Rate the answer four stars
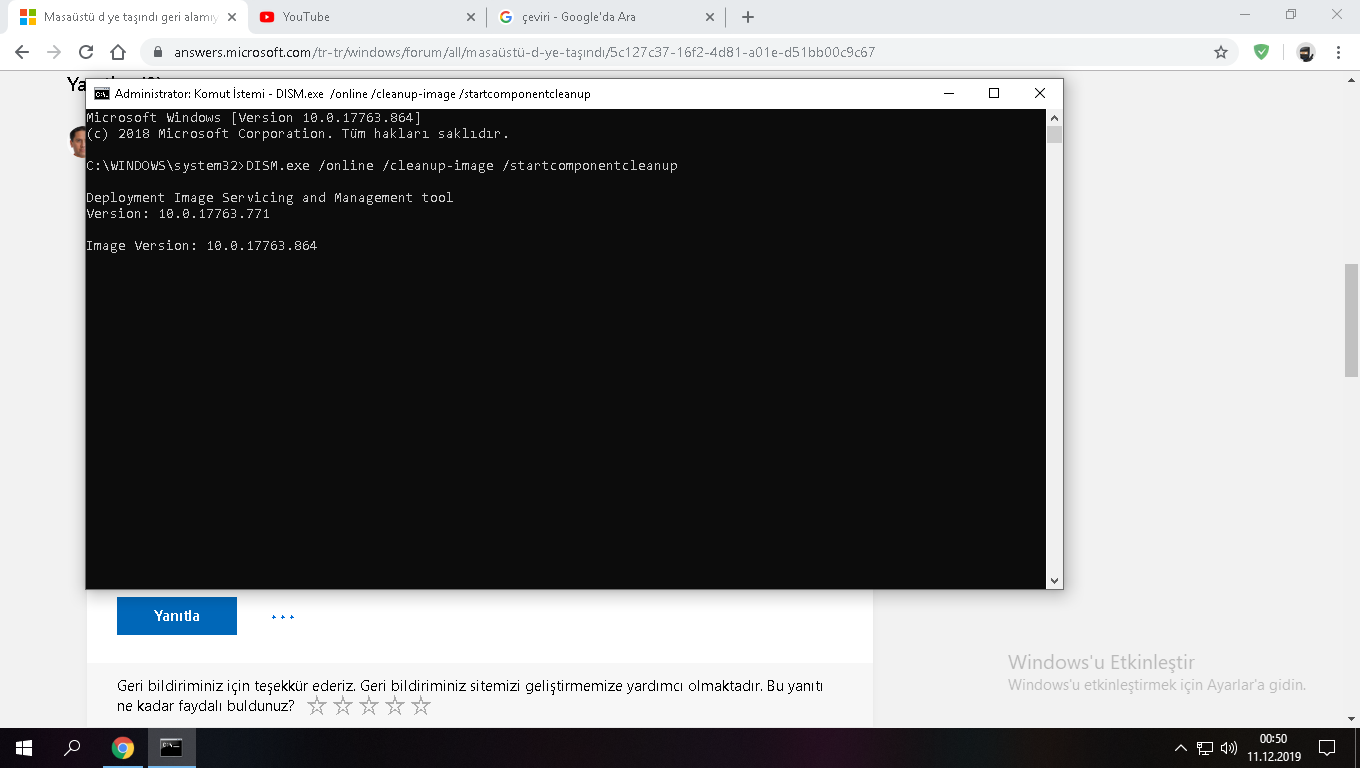This screenshot has height=768, width=1360. 395,706
